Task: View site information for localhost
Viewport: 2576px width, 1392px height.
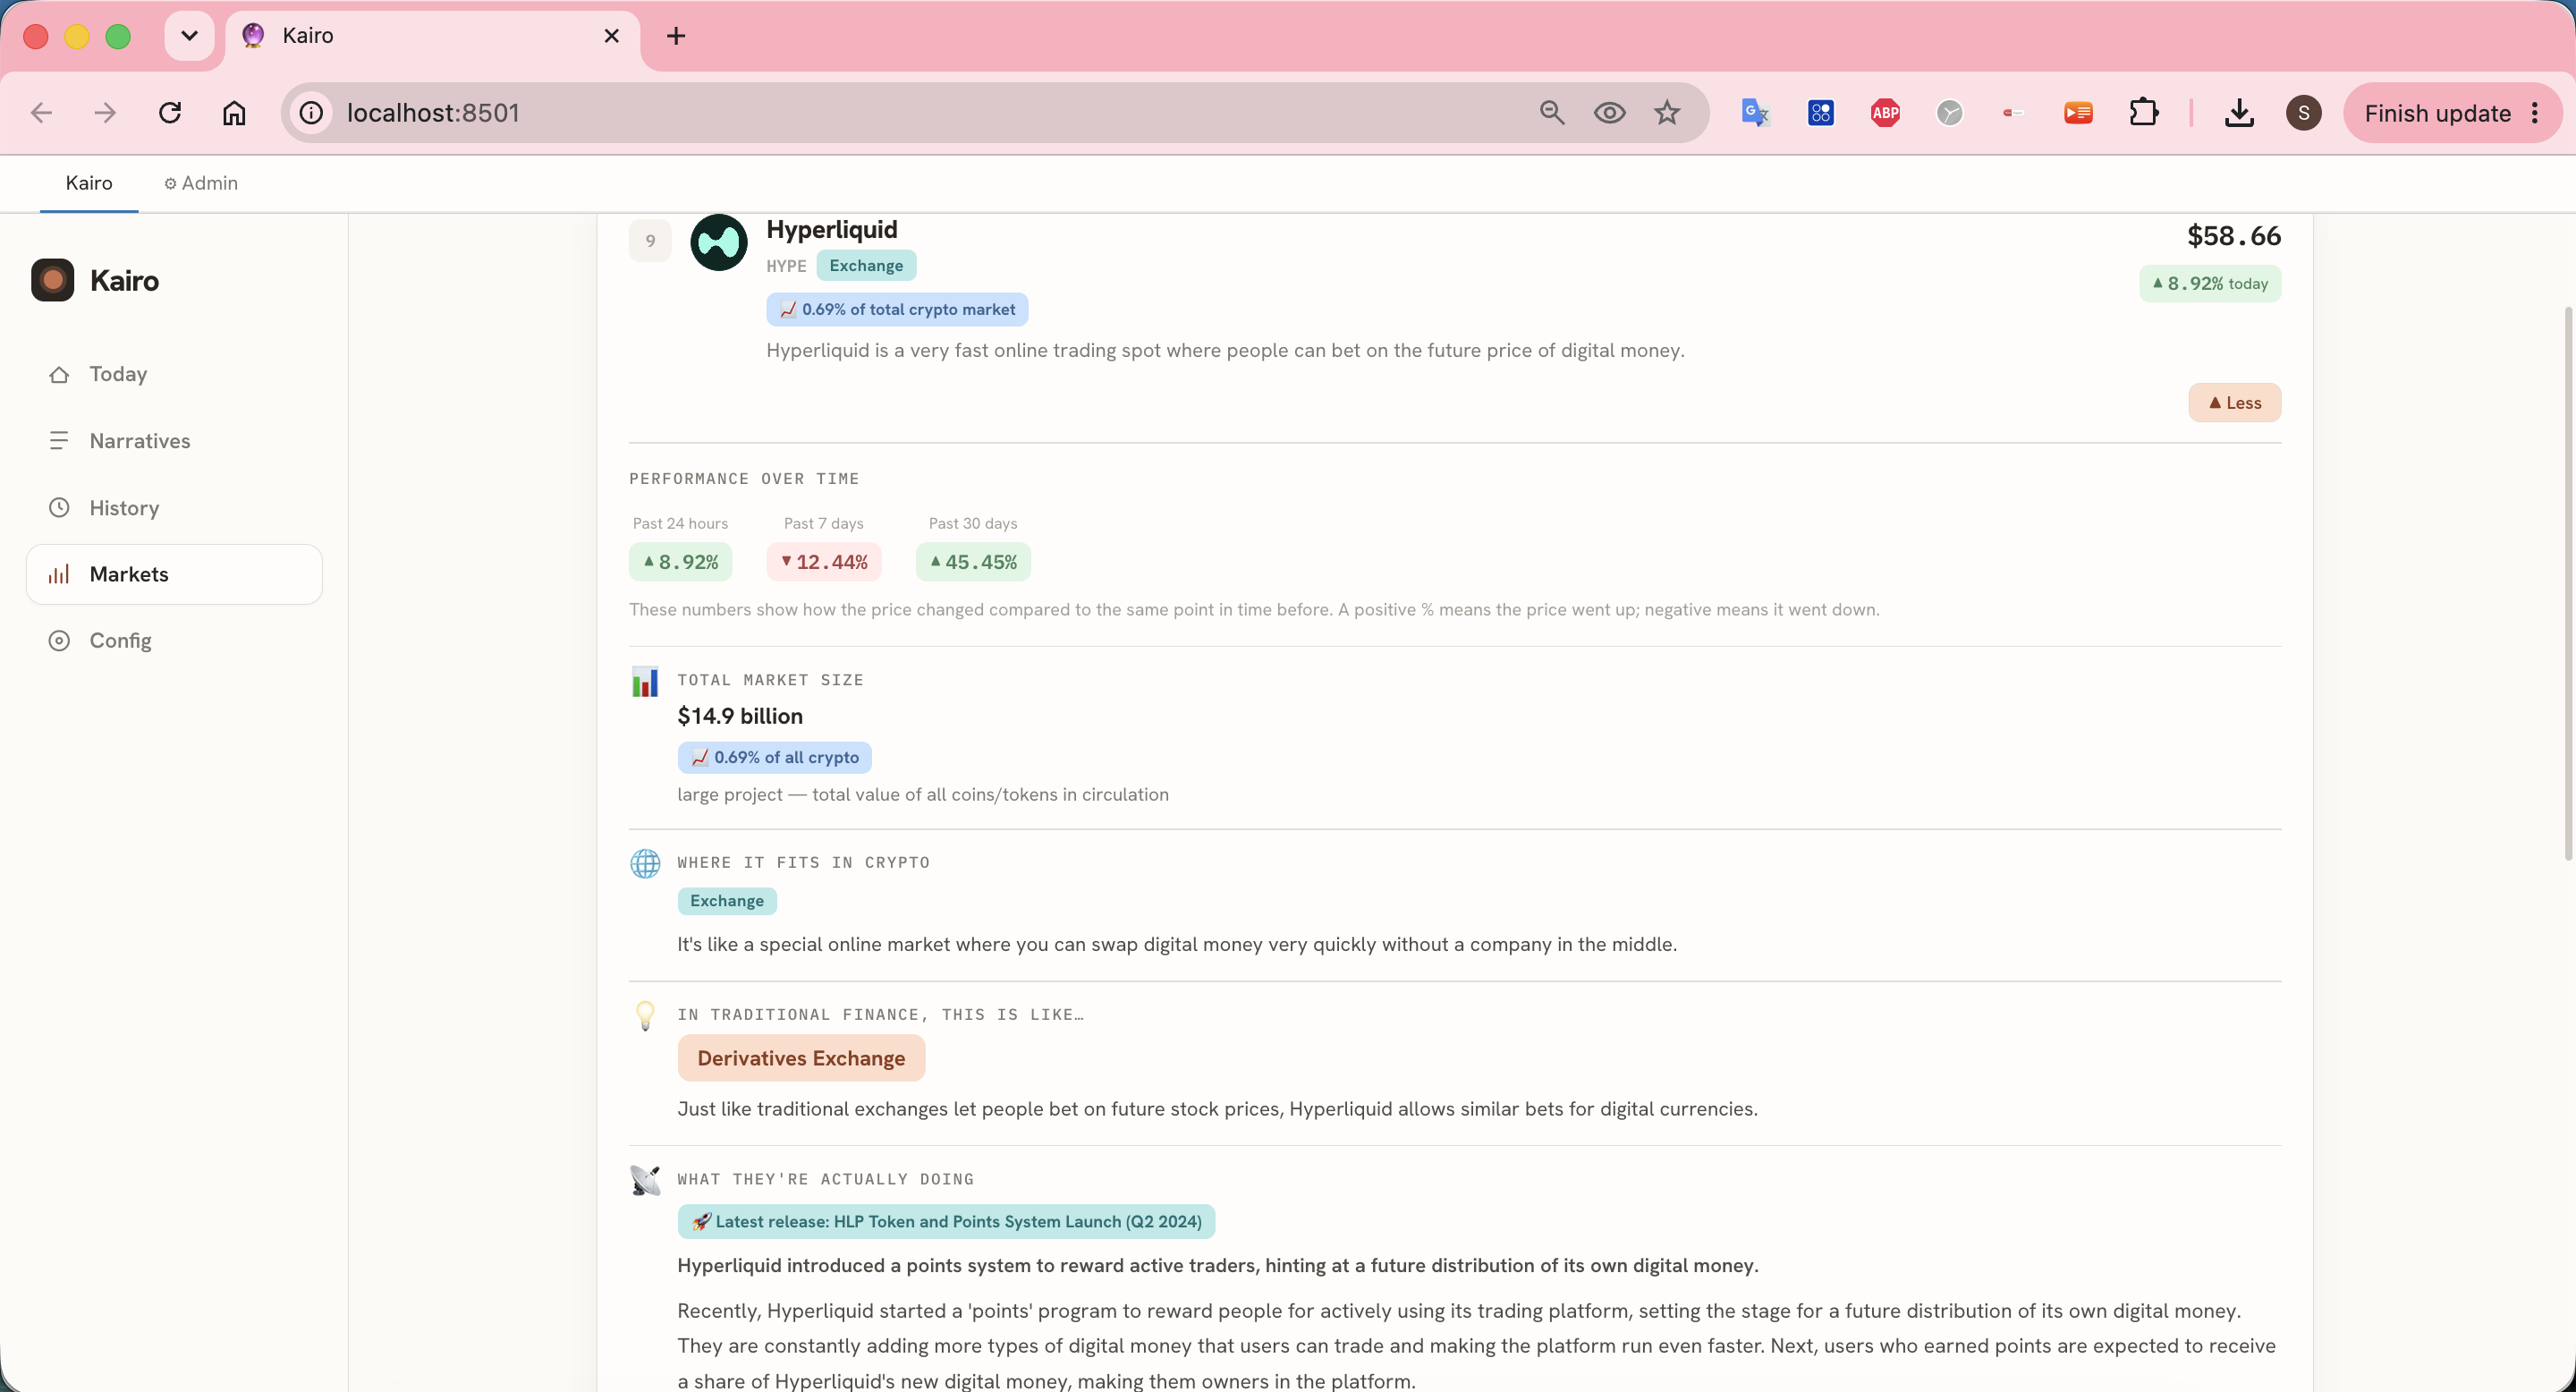Action: pyautogui.click(x=312, y=113)
